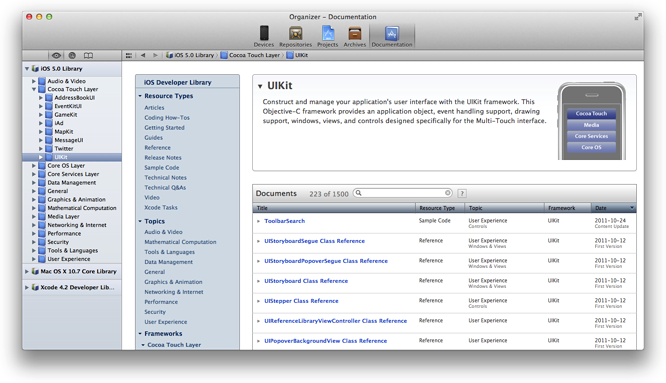Filter by Release Notes resource type
666x383 pixels.
click(163, 158)
